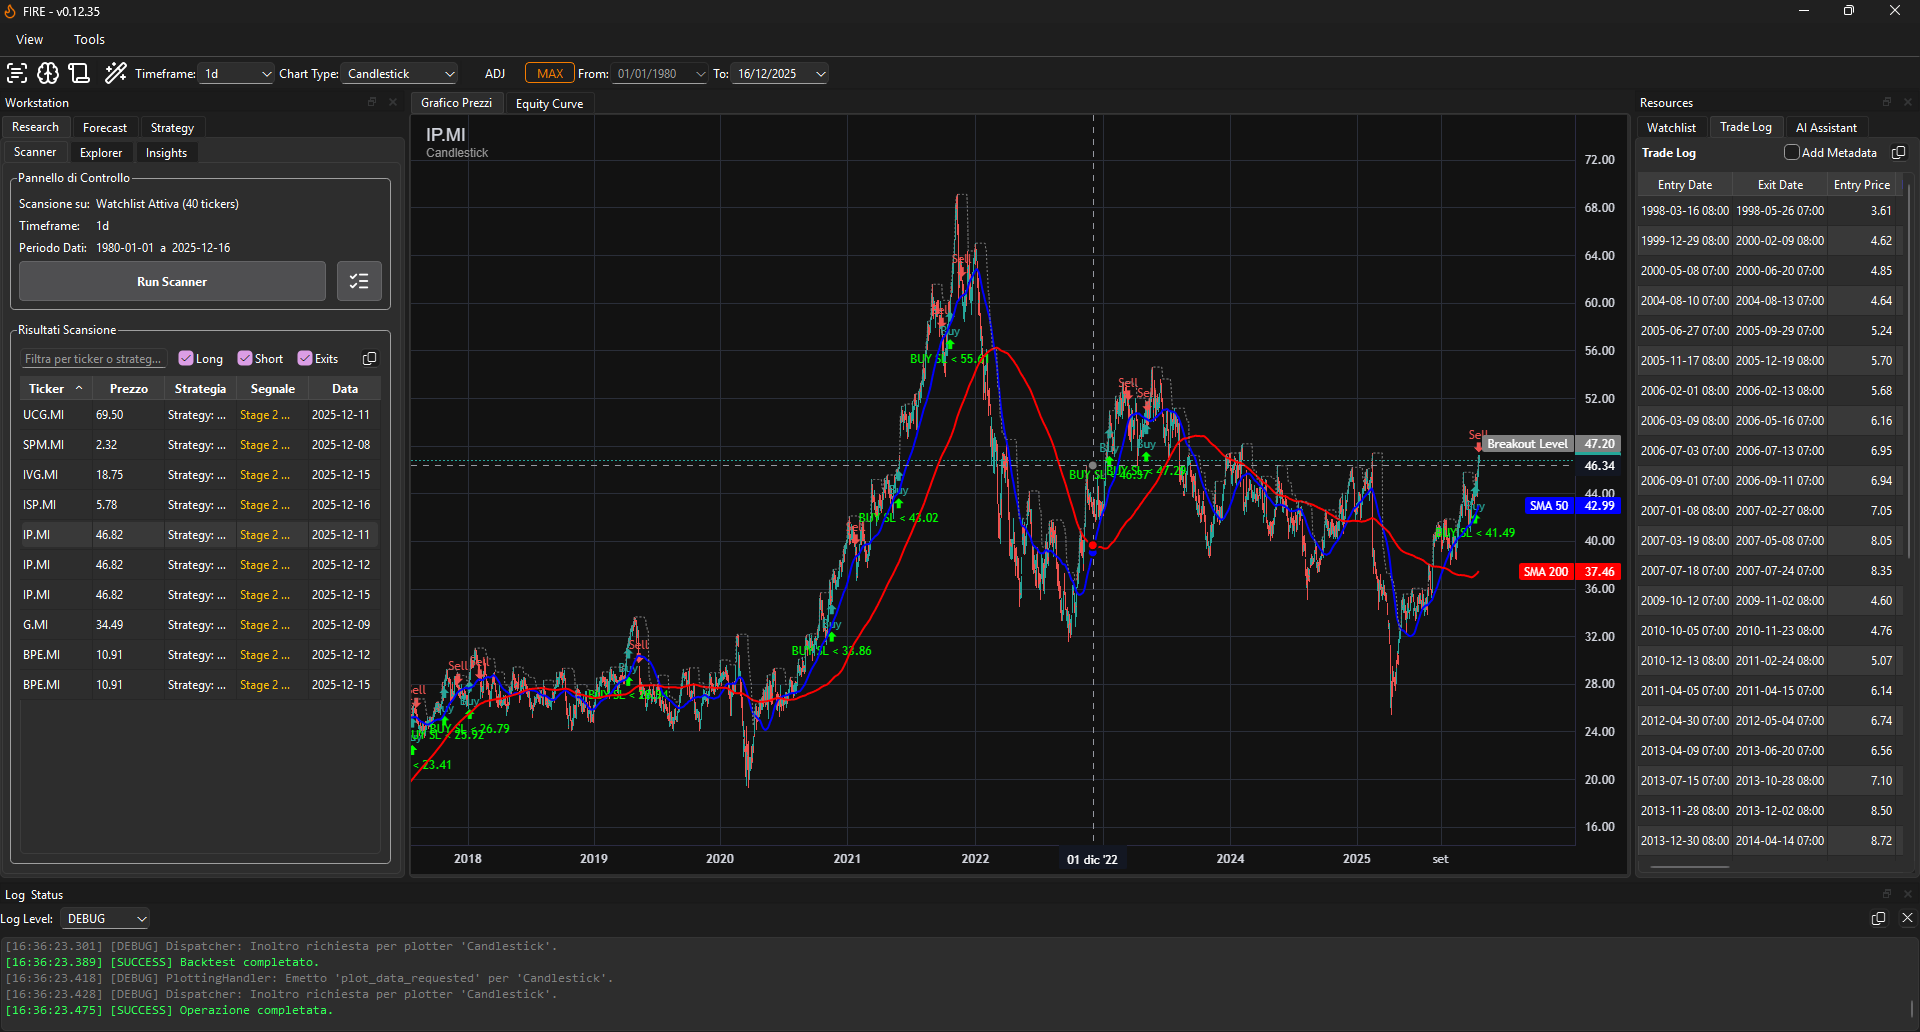Screen dimensions: 1920x1032
Task: Open the Timeframe dropdown
Action: [237, 74]
